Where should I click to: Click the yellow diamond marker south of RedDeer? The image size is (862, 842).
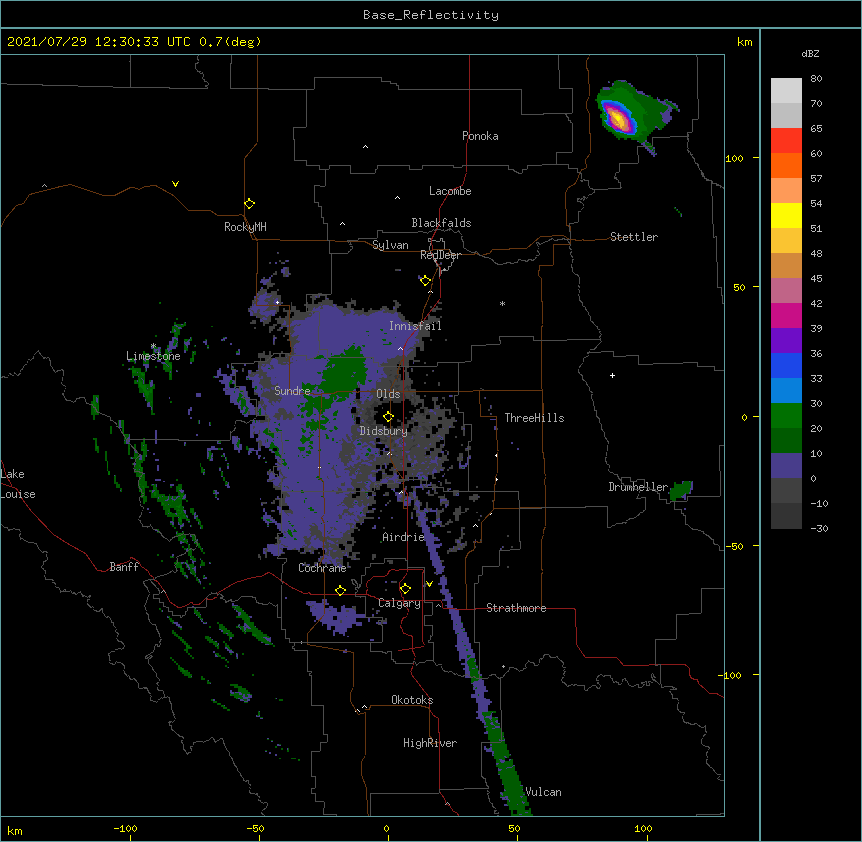click(x=425, y=281)
